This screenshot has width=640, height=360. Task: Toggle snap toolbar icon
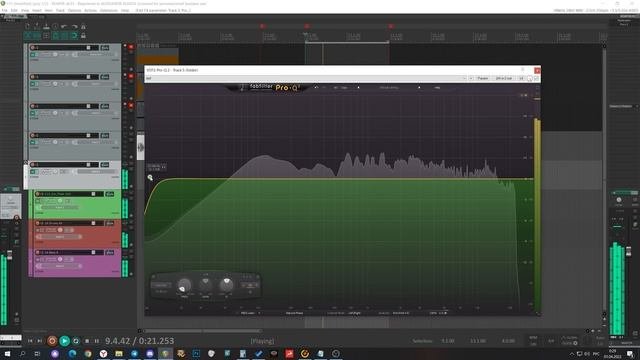tap(74, 36)
